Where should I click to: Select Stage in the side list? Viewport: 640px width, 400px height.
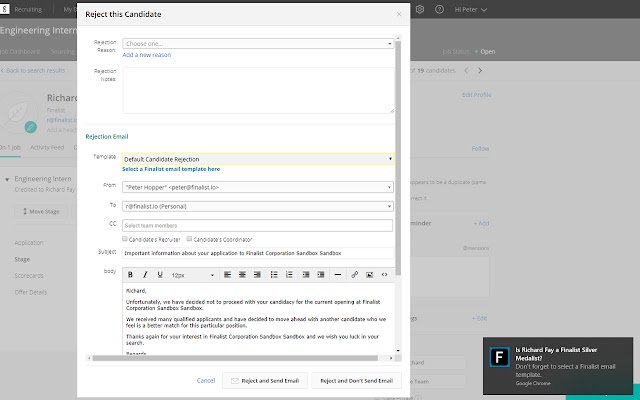[x=22, y=259]
